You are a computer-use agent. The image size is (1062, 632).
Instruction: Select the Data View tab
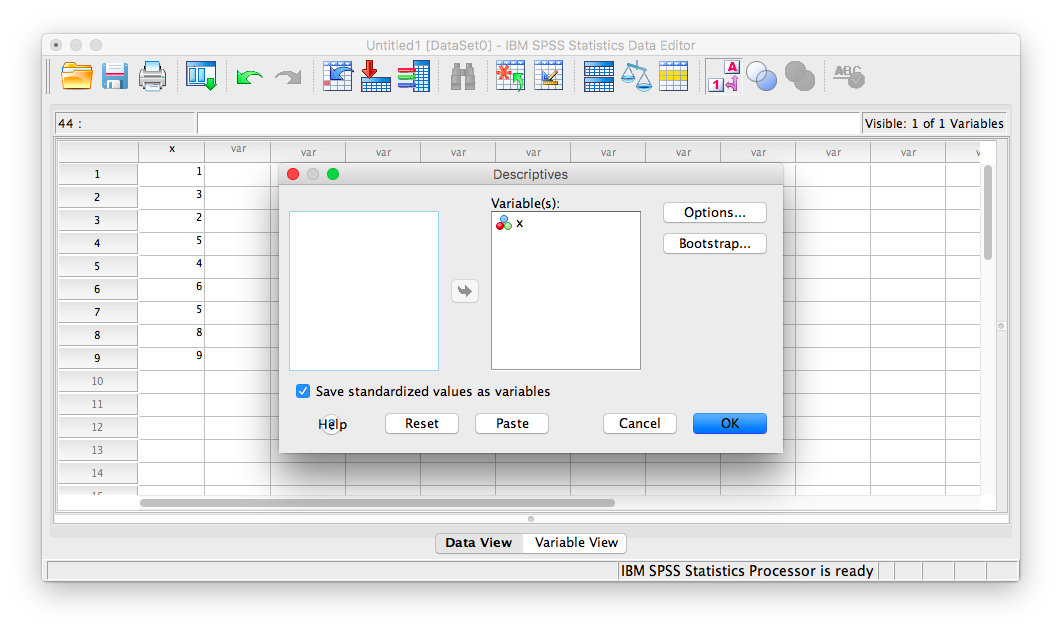[478, 542]
